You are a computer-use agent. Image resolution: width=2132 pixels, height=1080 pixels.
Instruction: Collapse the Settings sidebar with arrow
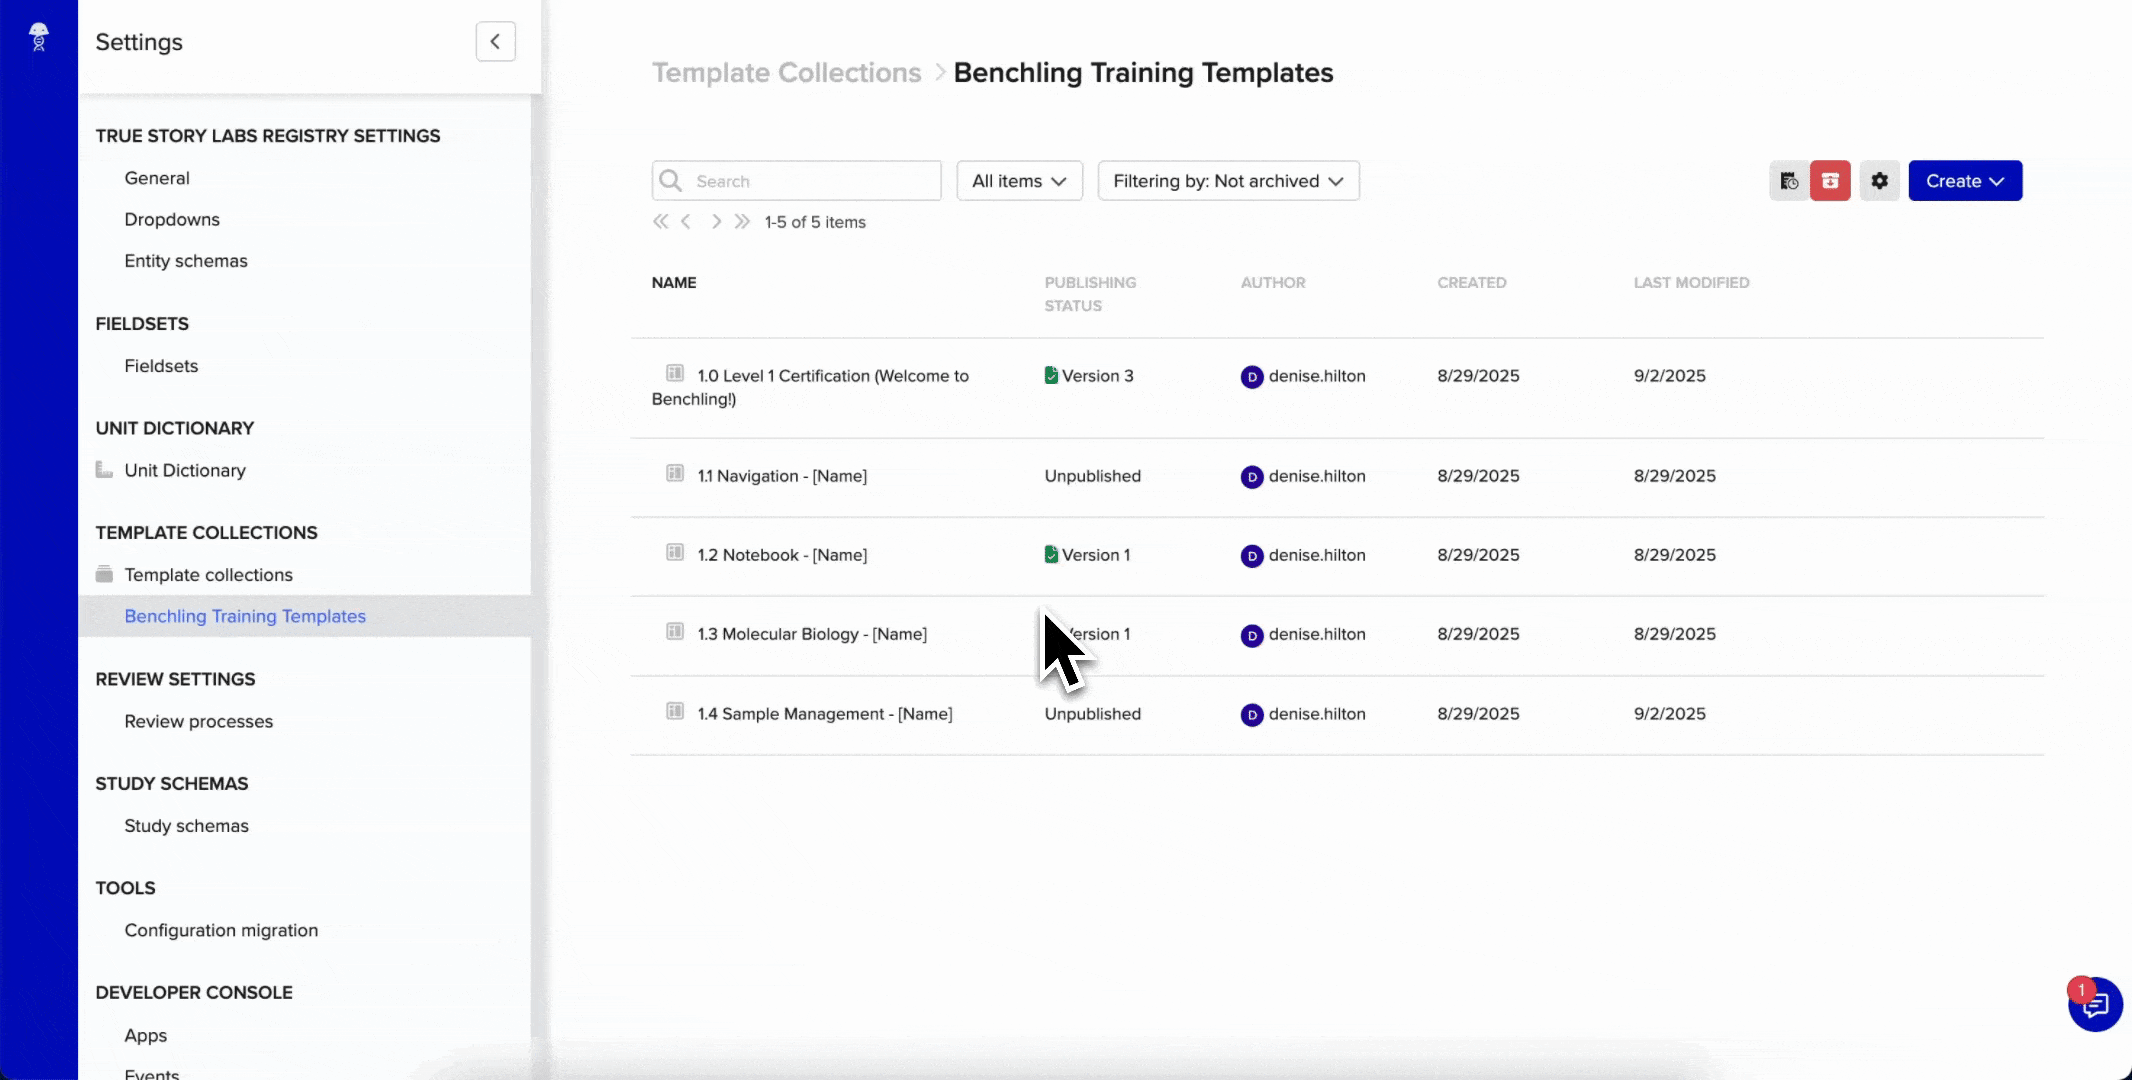coord(495,42)
